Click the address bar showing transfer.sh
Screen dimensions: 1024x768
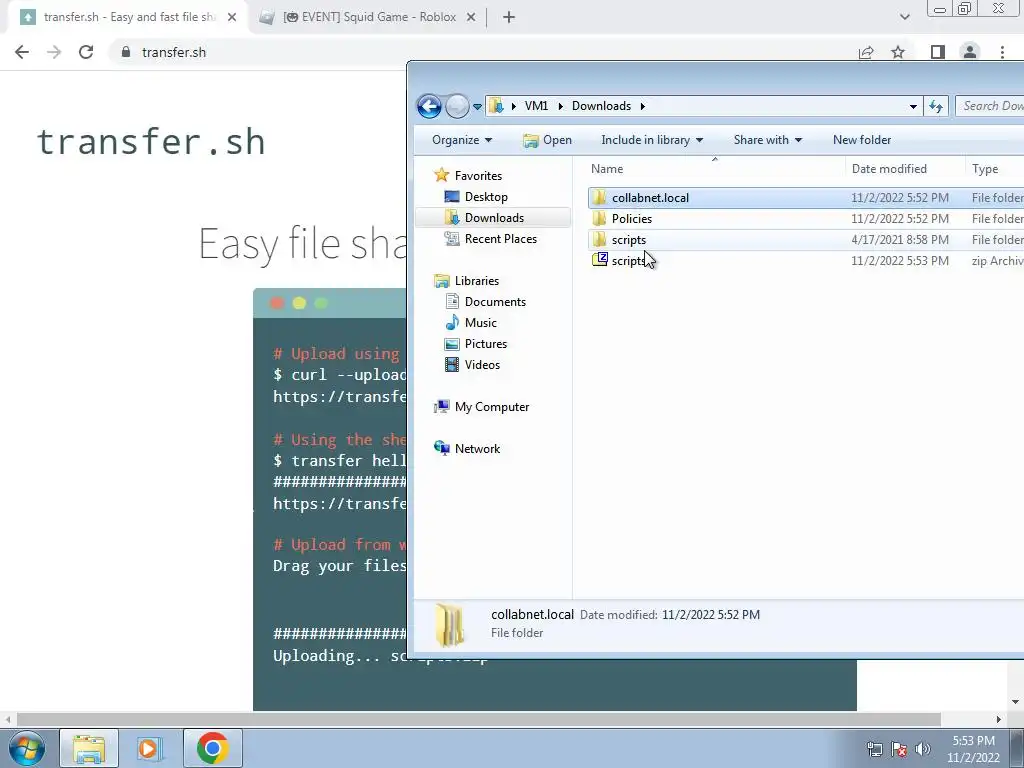coord(483,52)
